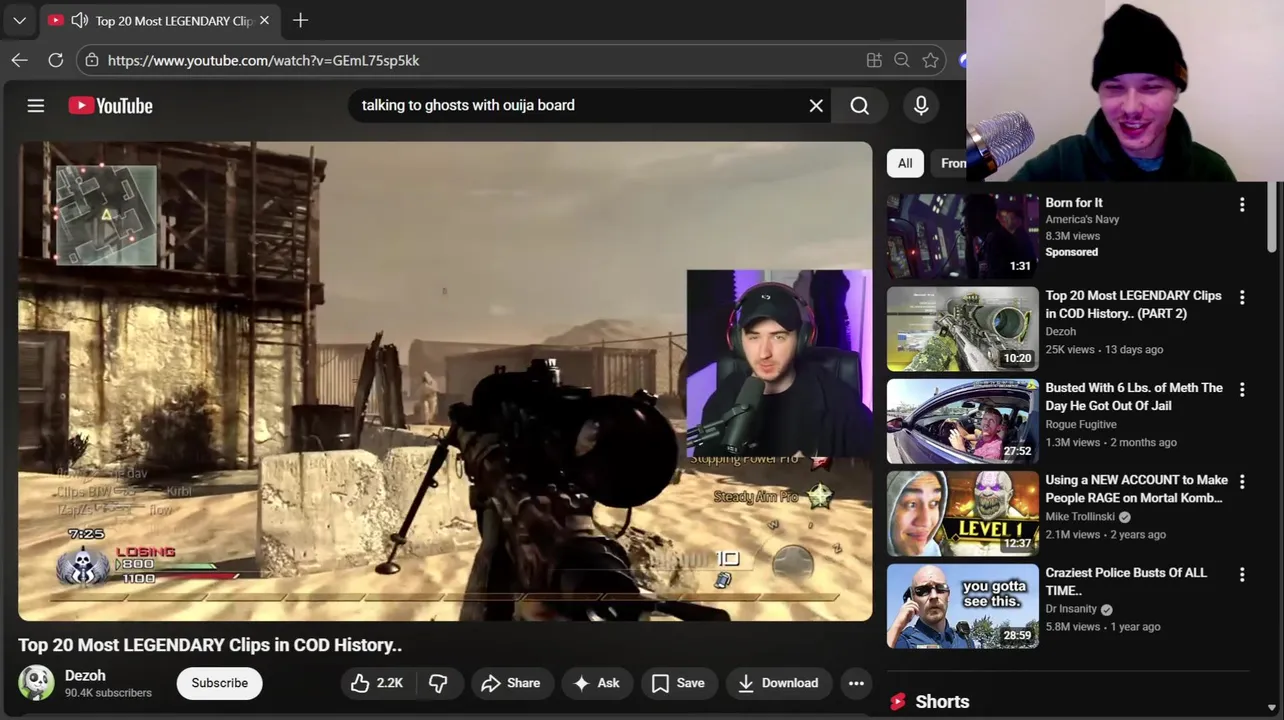Screen dimensions: 1284x720
Task: Open the YouTube guide hamburger menu
Action: tap(36, 105)
